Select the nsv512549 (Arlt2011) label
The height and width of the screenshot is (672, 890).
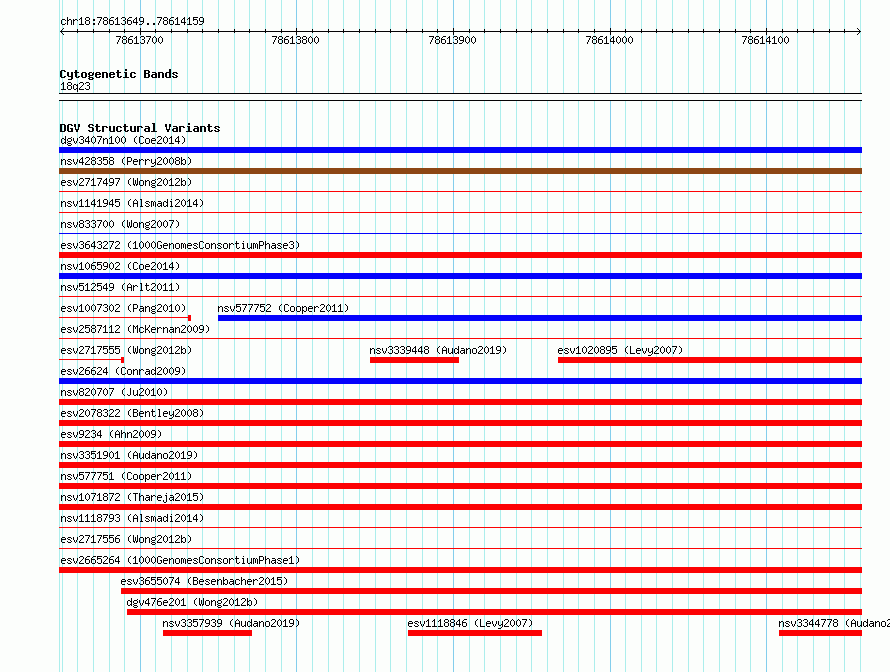click(x=120, y=287)
